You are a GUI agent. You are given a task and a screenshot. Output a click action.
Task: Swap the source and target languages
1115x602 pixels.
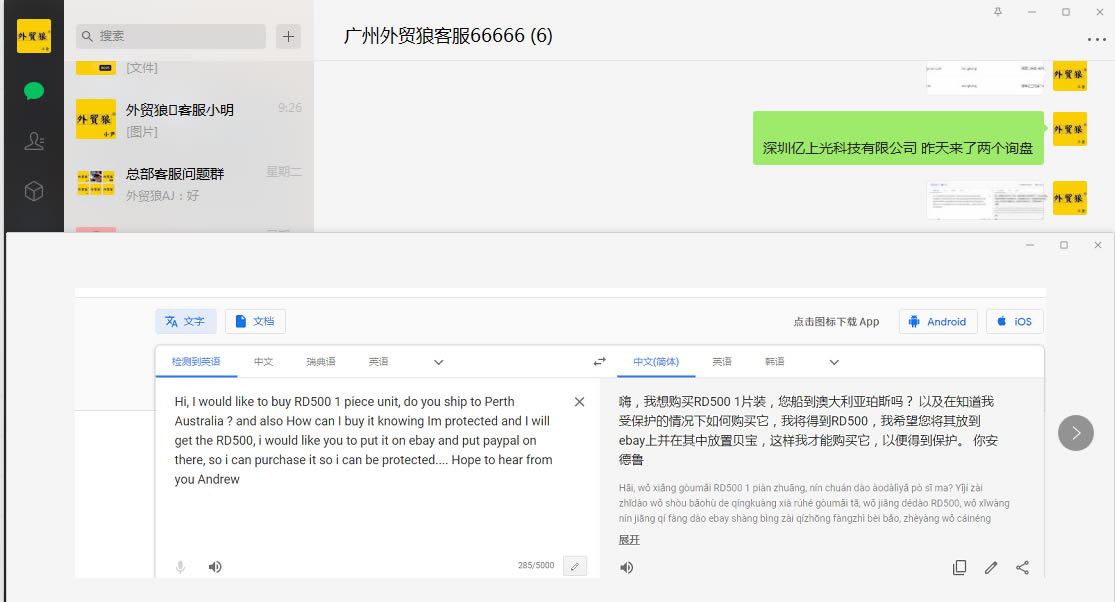[x=599, y=362]
